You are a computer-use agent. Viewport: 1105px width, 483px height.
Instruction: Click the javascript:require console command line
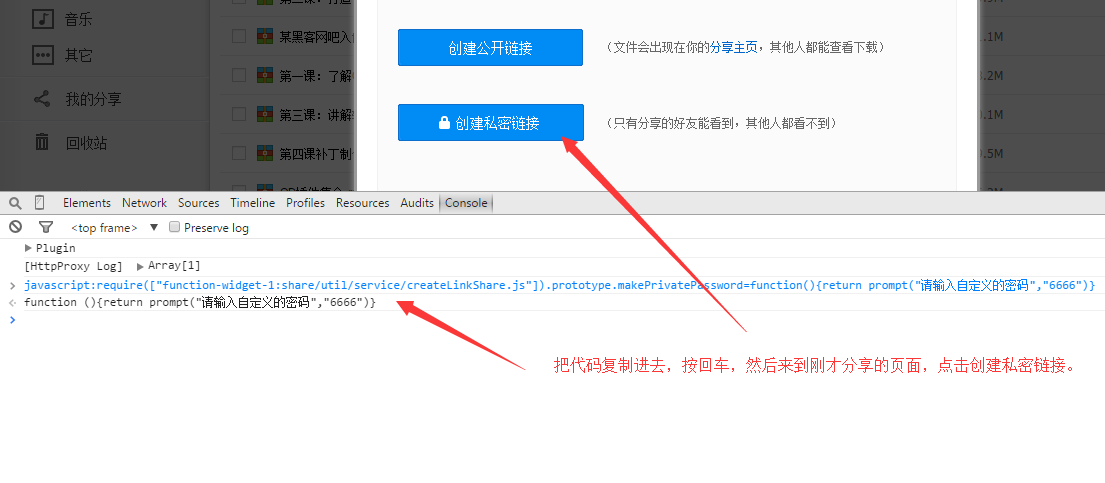(560, 285)
